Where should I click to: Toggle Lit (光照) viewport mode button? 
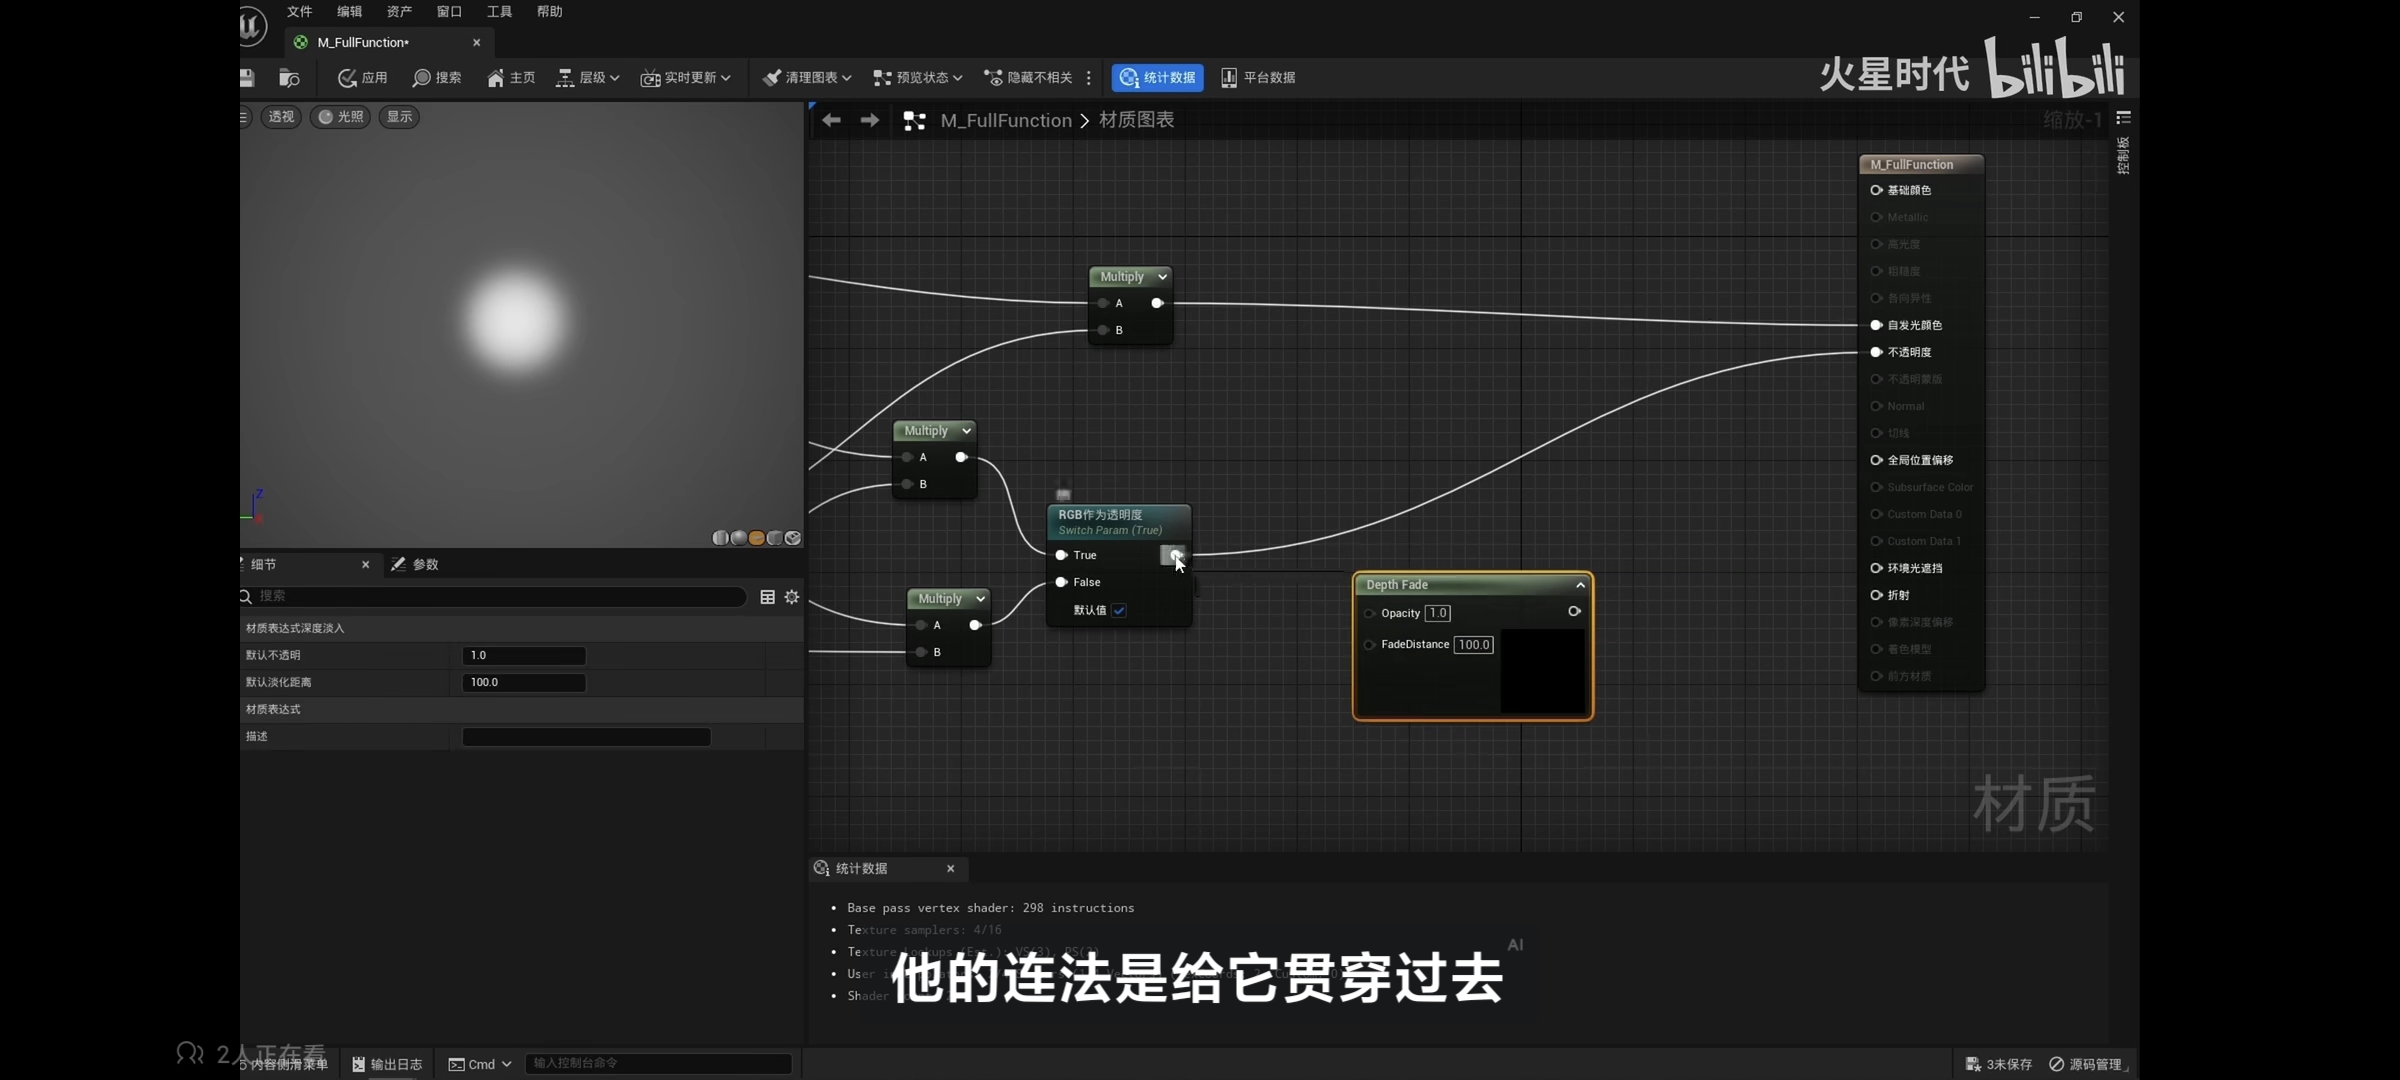coord(340,117)
